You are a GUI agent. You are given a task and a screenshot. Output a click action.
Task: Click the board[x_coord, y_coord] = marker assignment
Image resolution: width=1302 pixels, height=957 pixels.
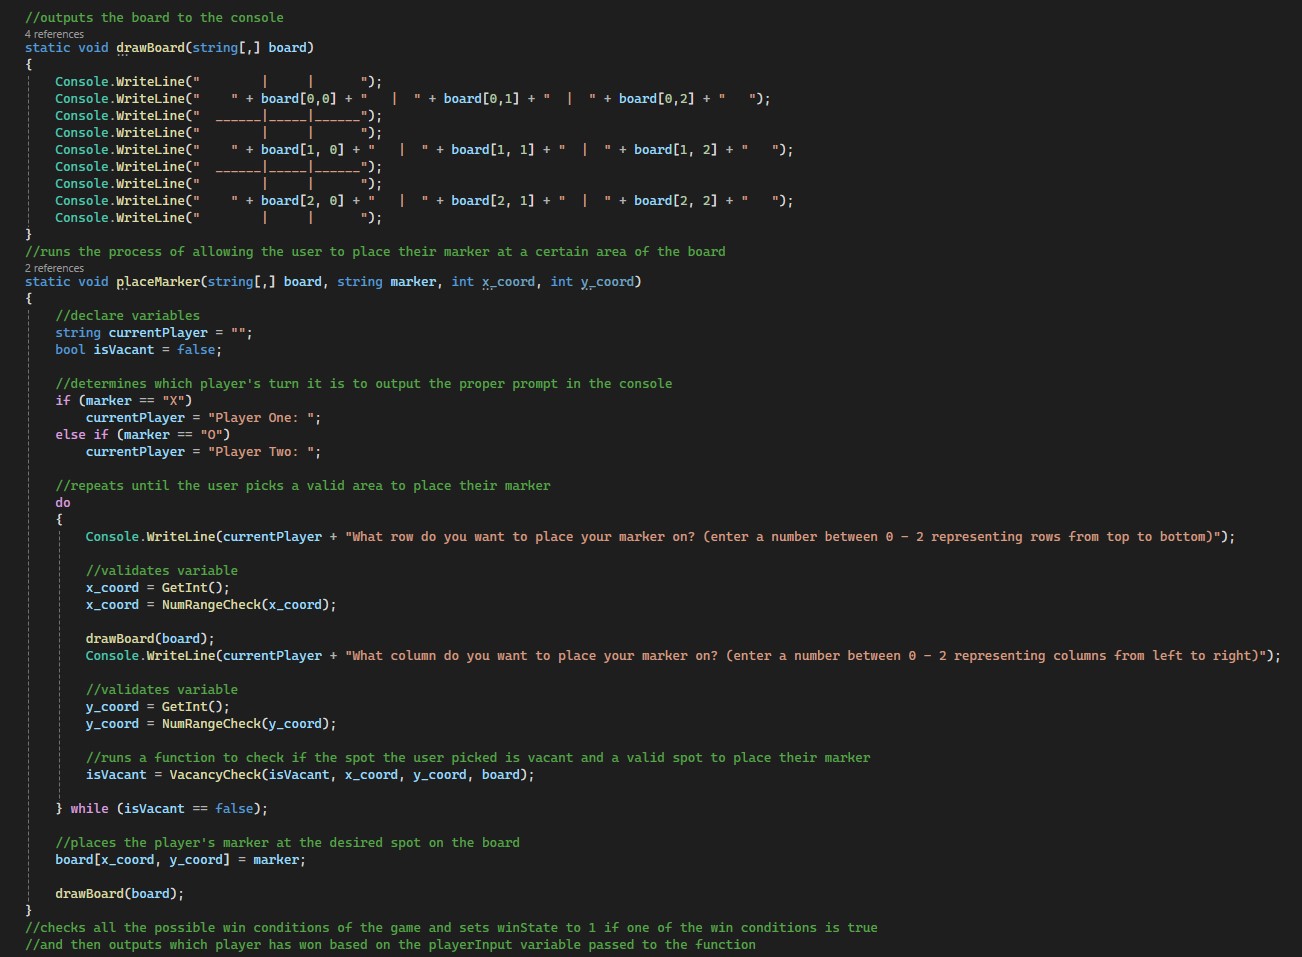coord(180,860)
